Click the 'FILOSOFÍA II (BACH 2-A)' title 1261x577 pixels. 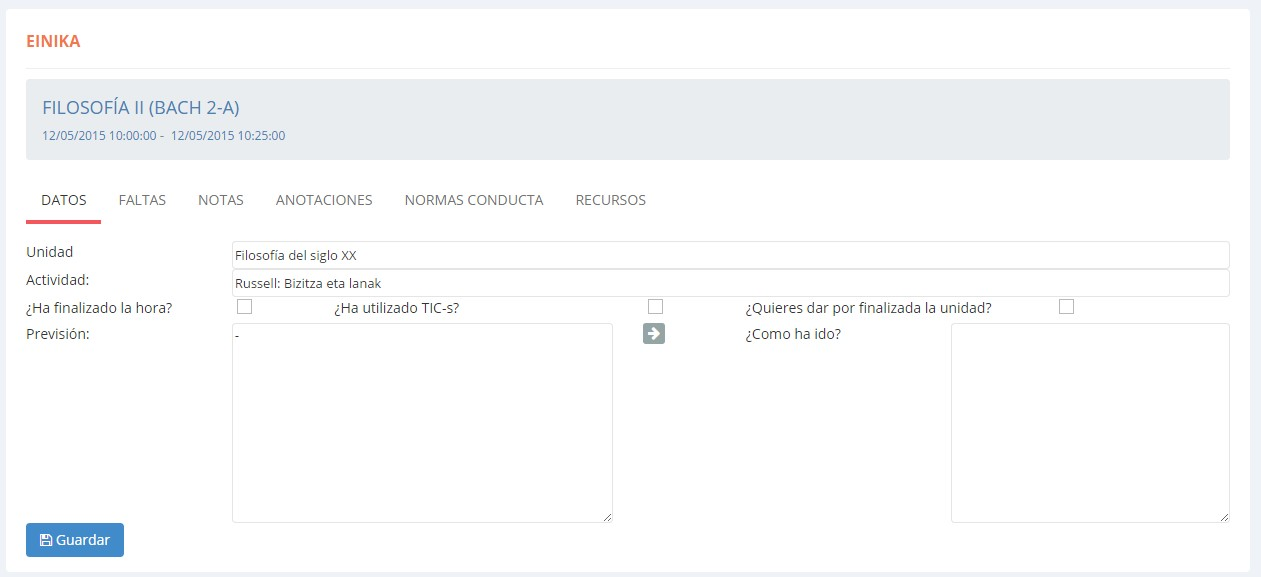tap(141, 107)
